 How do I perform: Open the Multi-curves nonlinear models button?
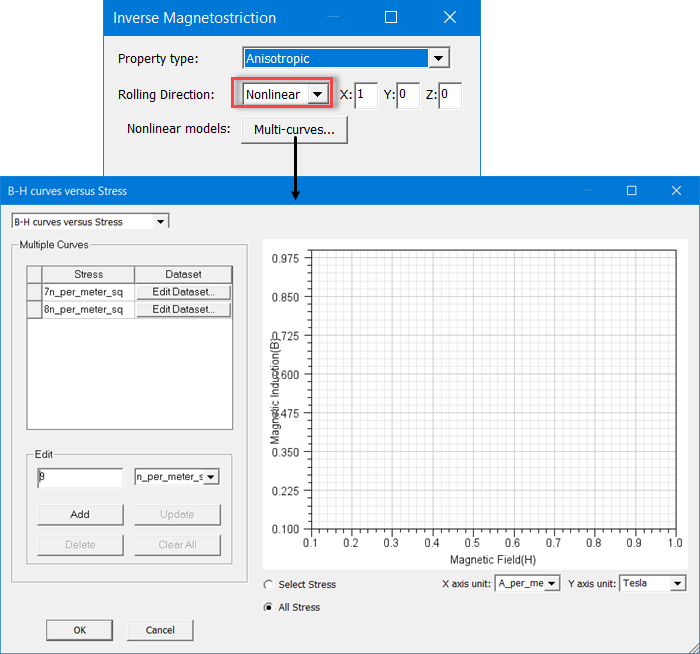(294, 129)
